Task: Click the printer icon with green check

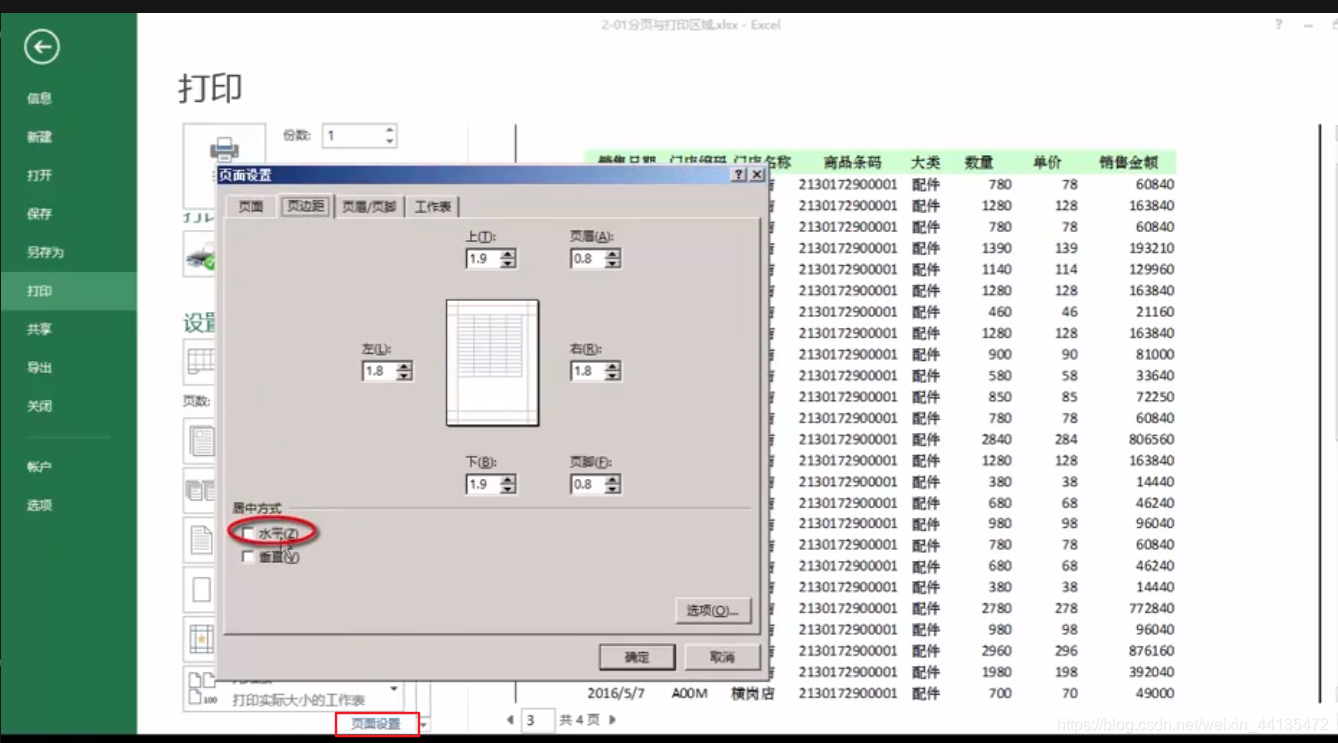Action: 201,253
